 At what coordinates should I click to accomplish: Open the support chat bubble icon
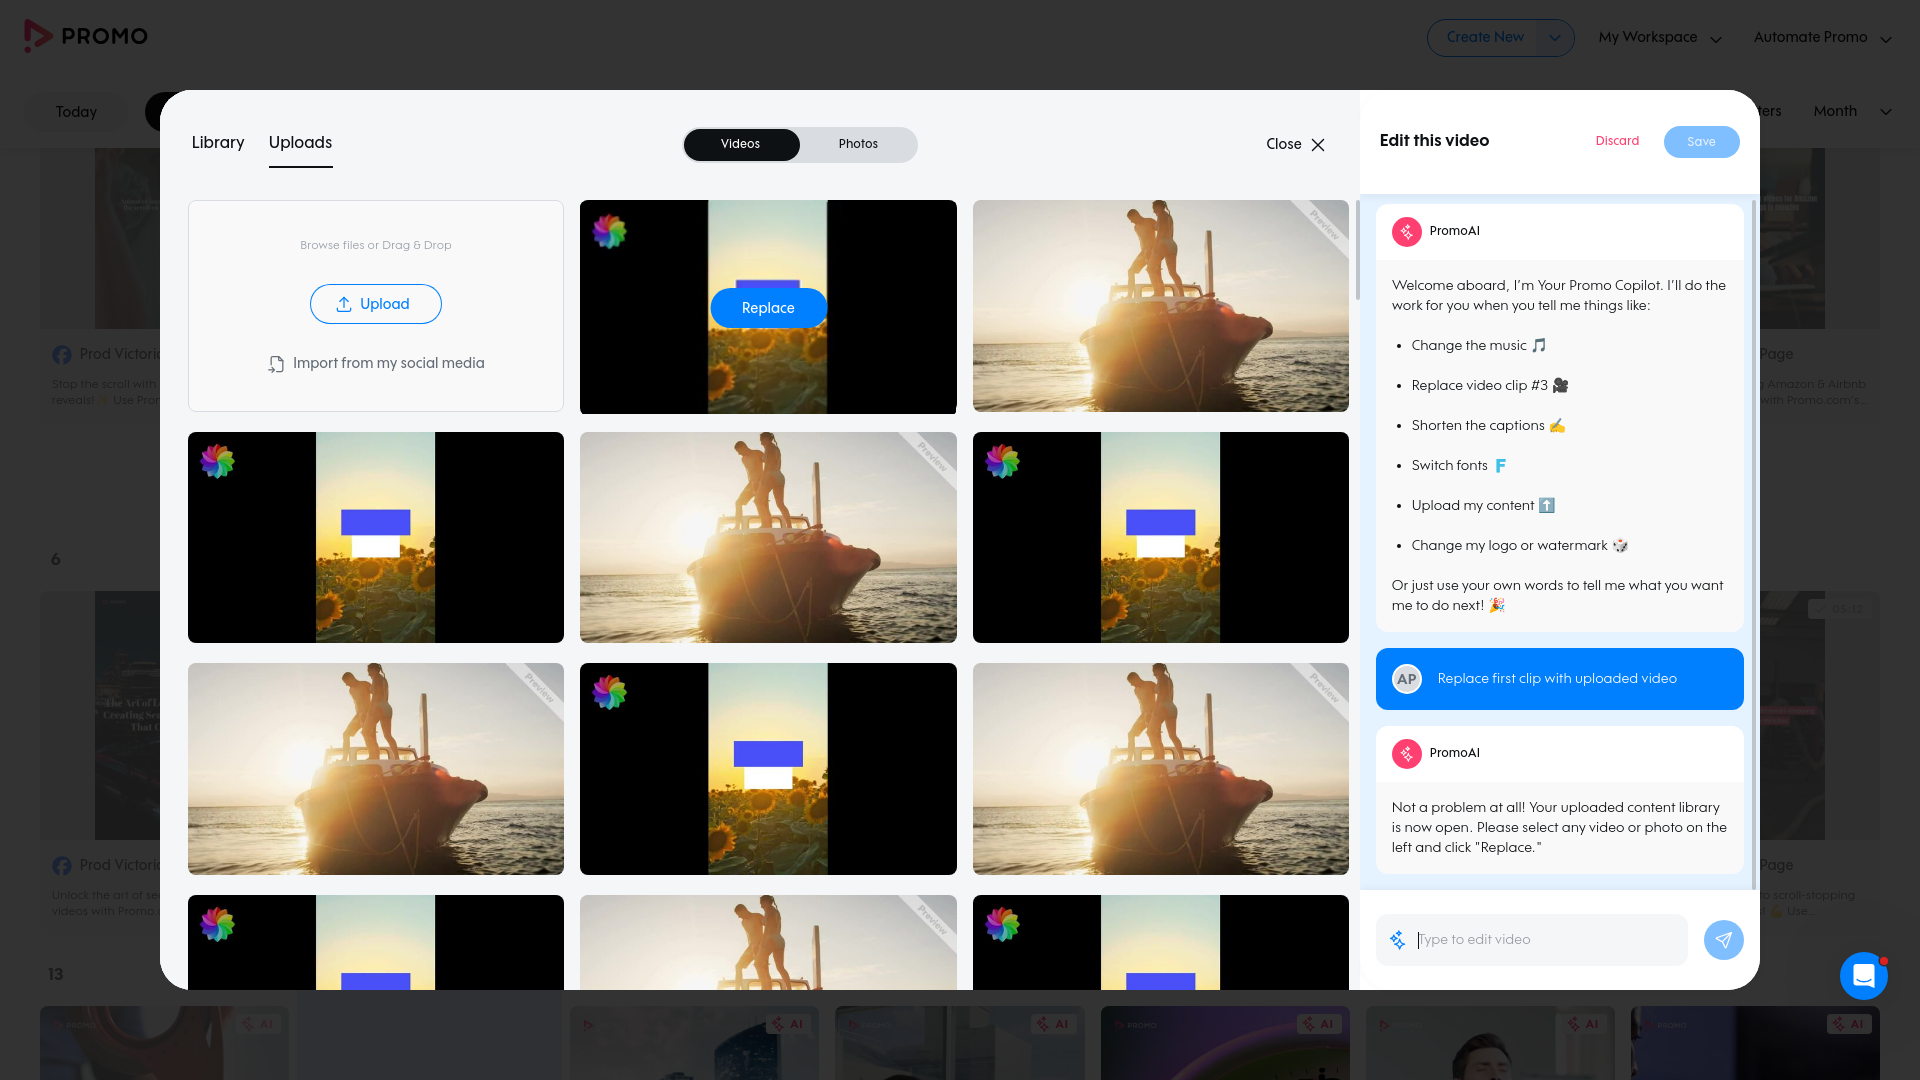click(1863, 975)
